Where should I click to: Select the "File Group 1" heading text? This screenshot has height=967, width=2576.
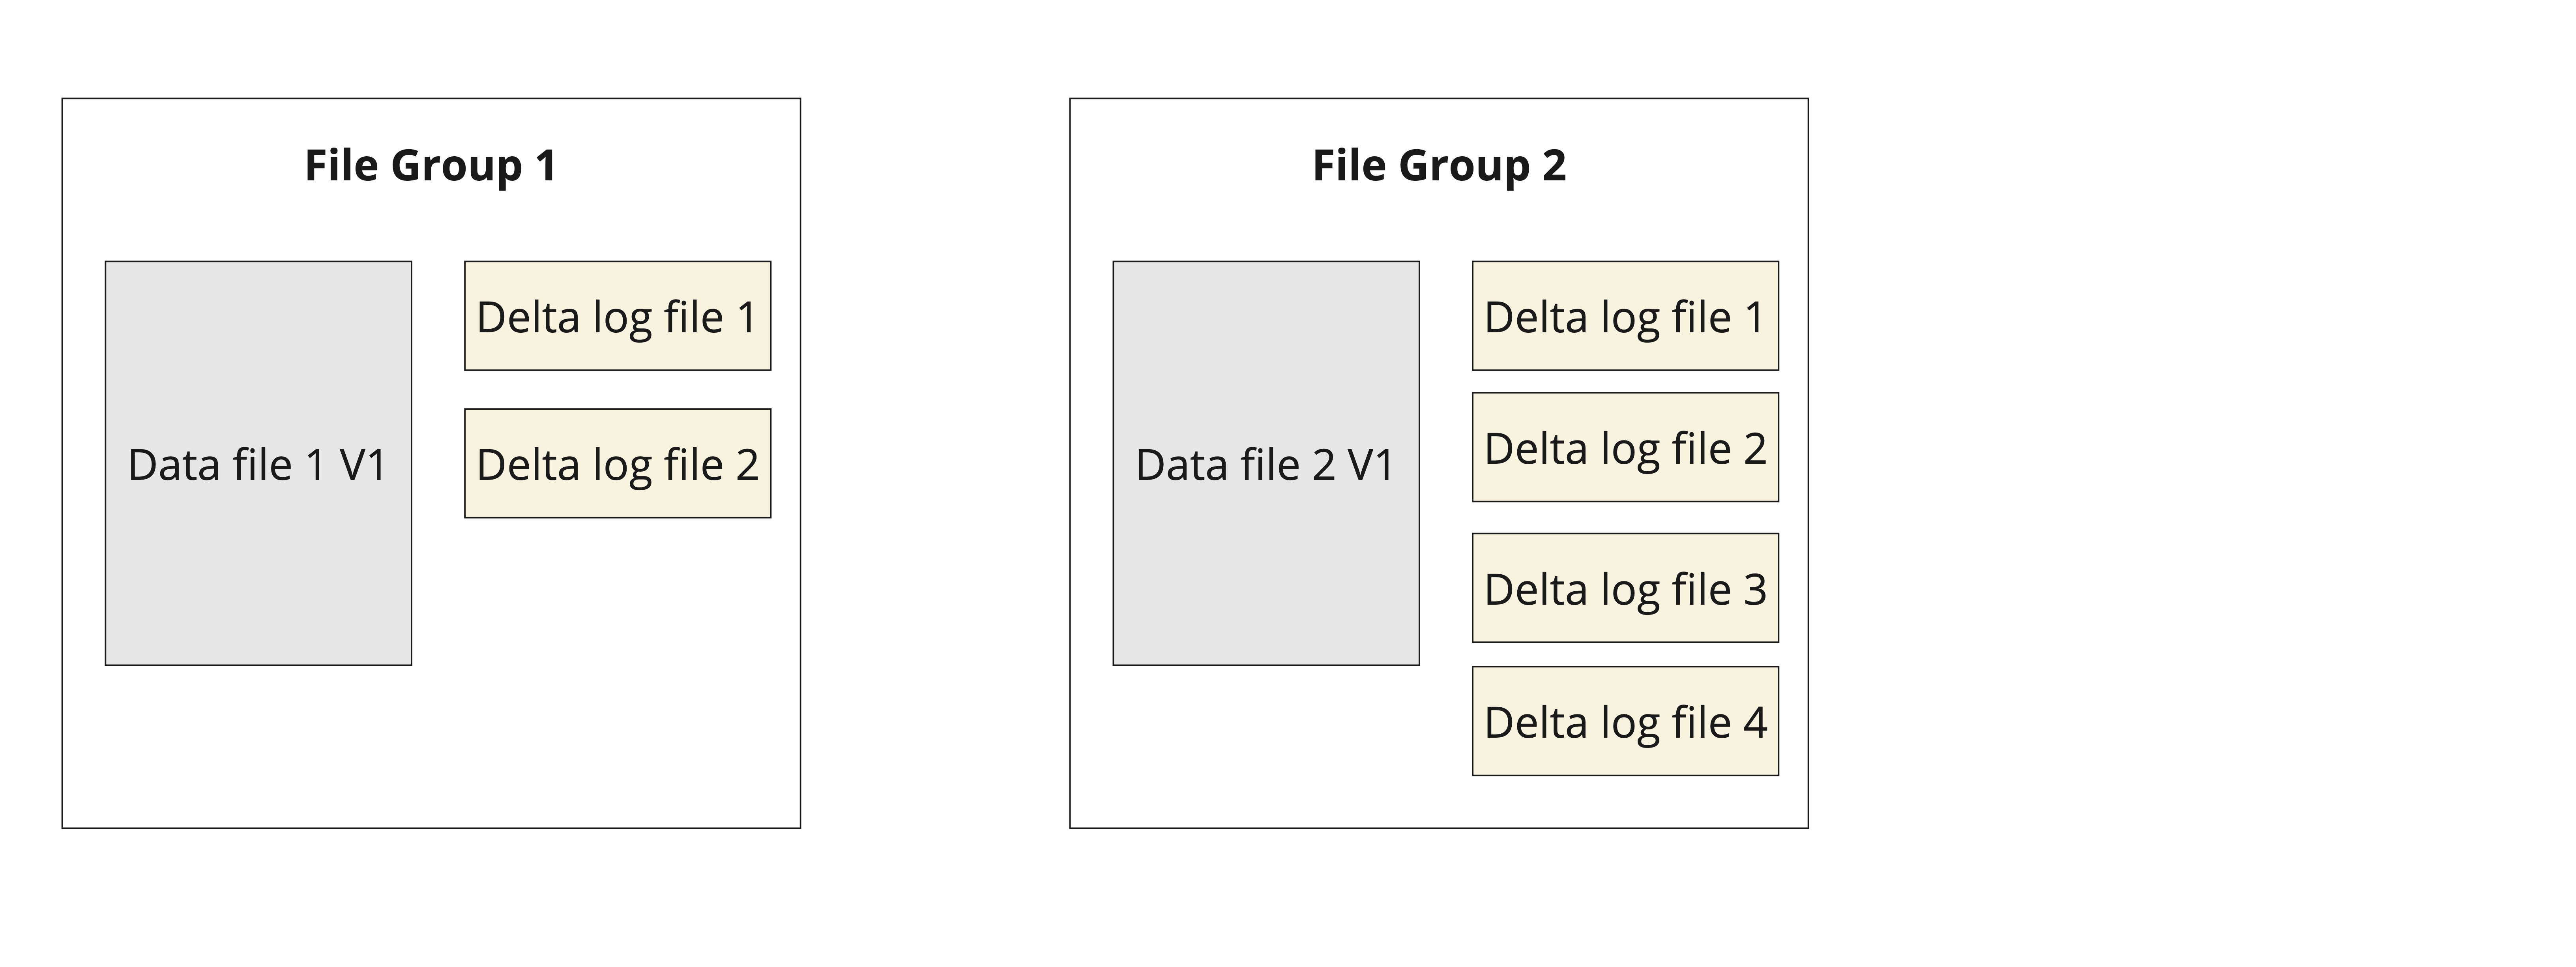pos(430,166)
